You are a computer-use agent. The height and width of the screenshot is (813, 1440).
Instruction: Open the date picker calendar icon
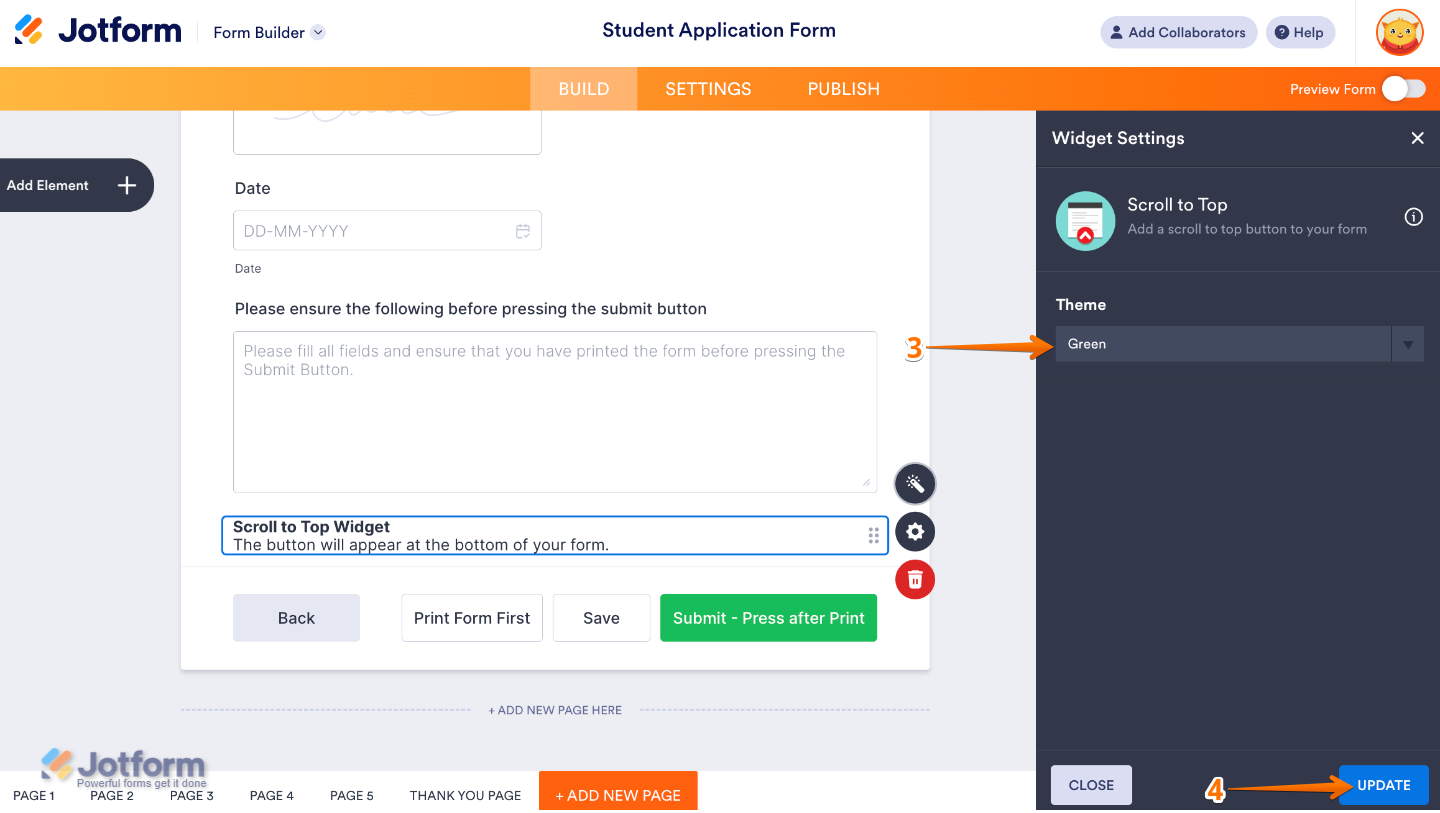(522, 230)
